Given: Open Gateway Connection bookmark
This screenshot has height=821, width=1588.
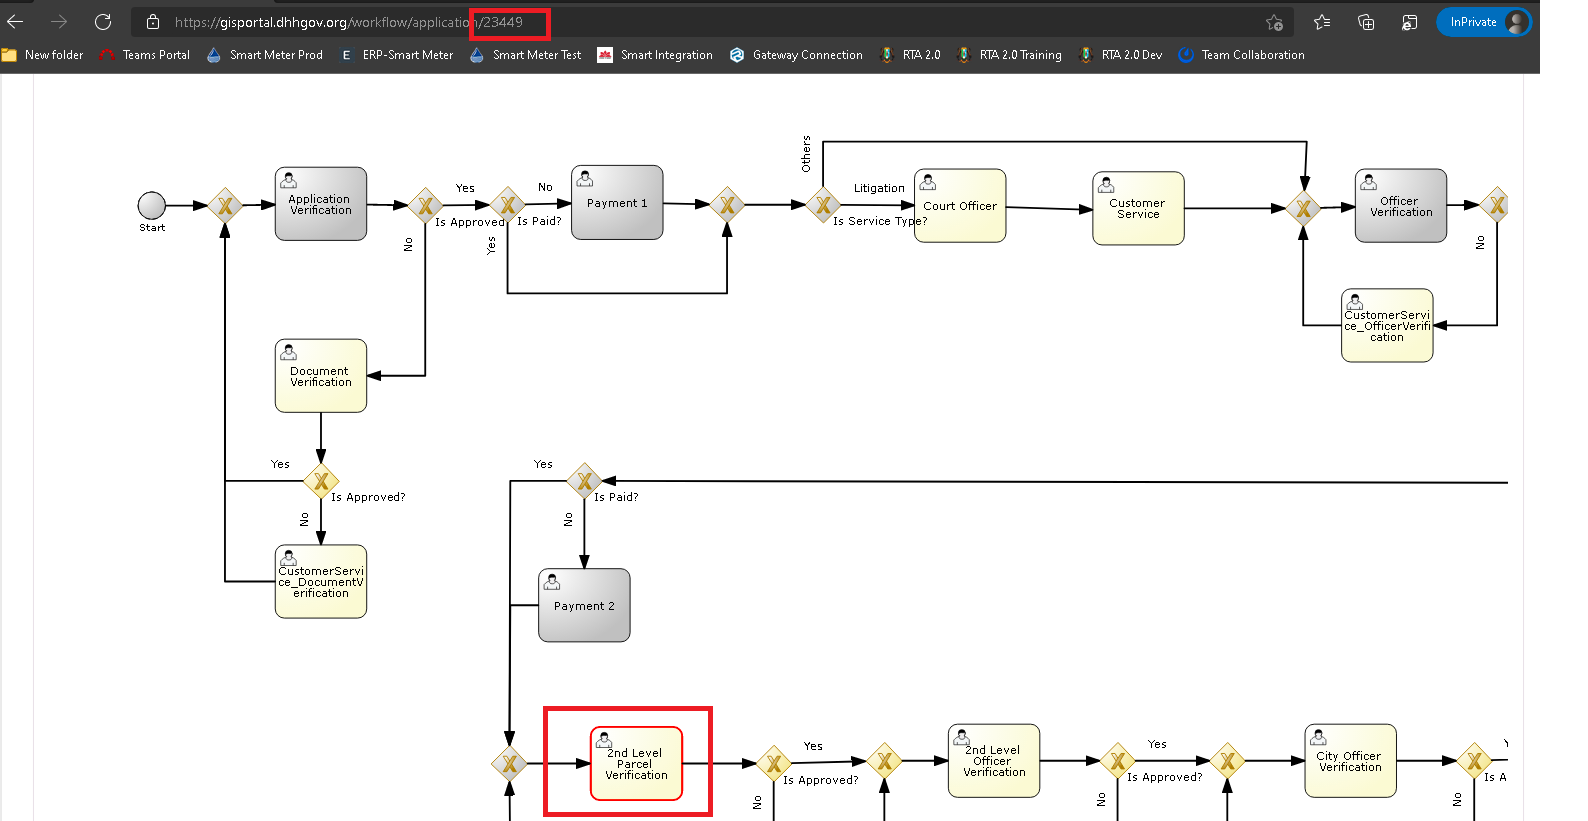Looking at the screenshot, I should [796, 55].
